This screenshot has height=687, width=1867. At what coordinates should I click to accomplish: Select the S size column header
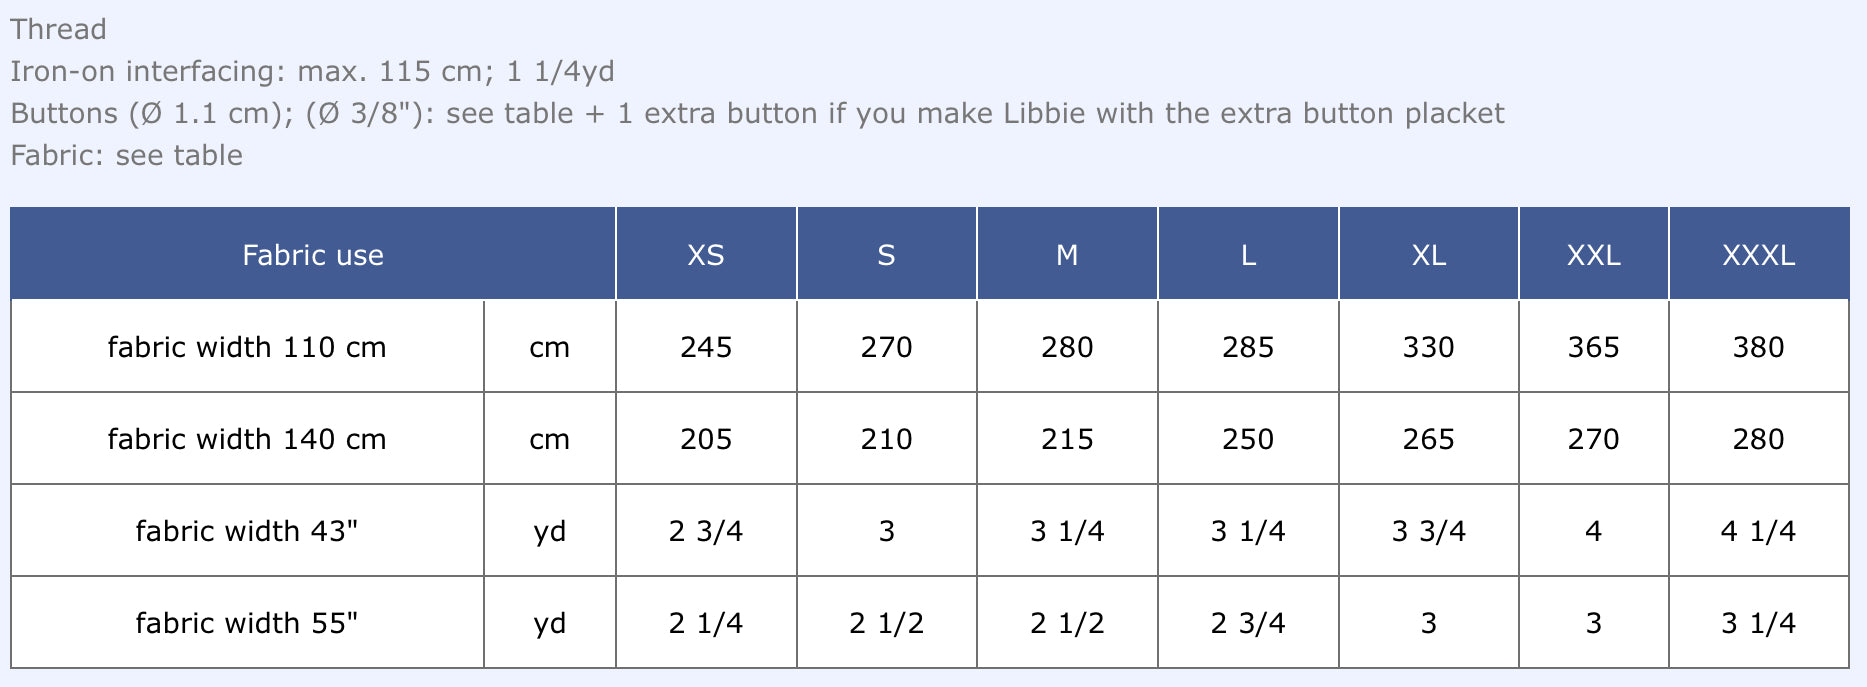[x=886, y=255]
